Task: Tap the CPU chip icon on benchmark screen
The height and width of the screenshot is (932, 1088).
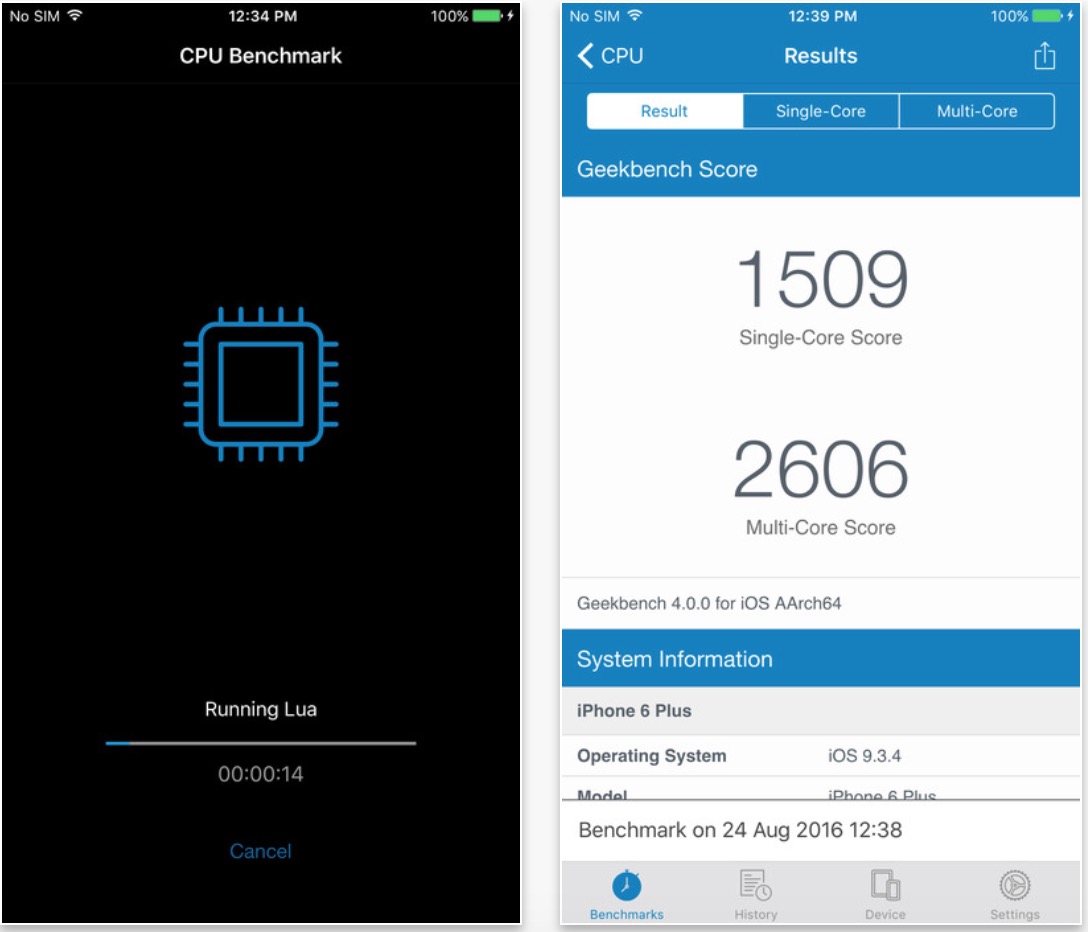Action: [261, 384]
